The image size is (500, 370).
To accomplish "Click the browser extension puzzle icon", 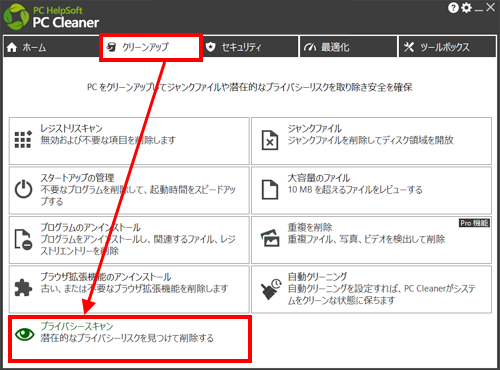I will 23,287.
